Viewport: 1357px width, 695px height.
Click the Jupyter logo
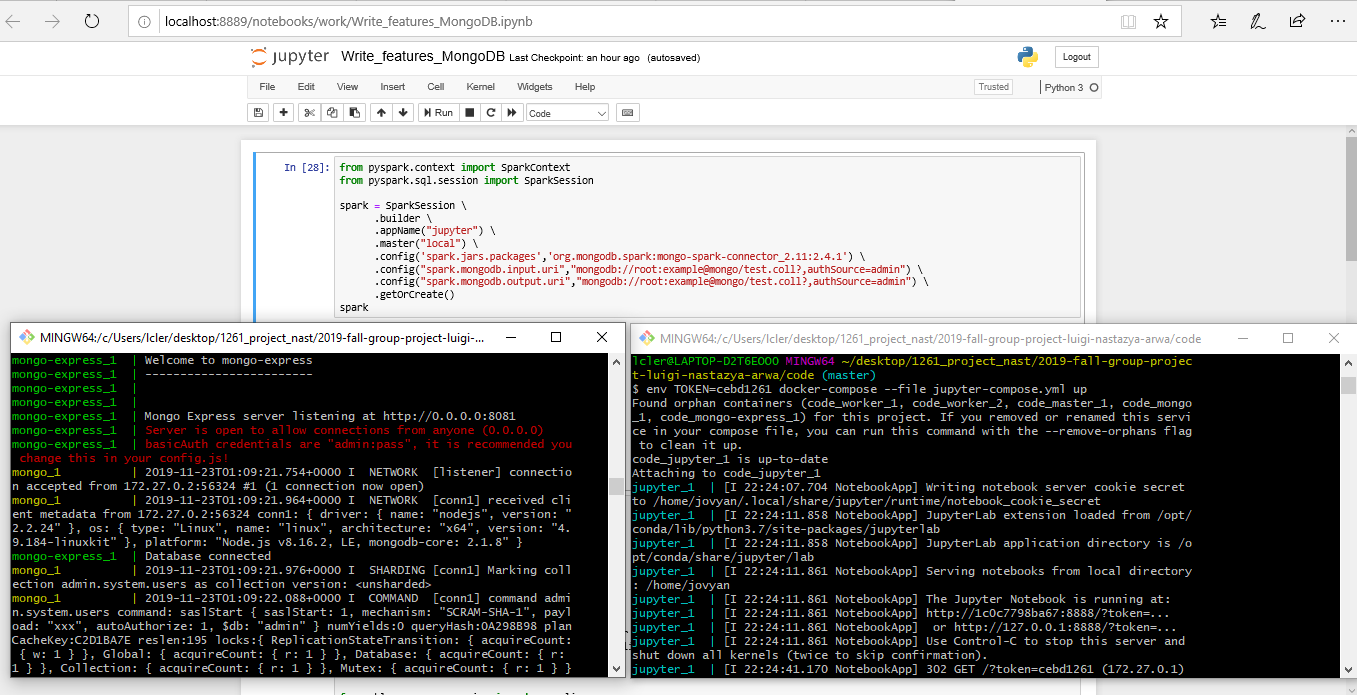289,57
